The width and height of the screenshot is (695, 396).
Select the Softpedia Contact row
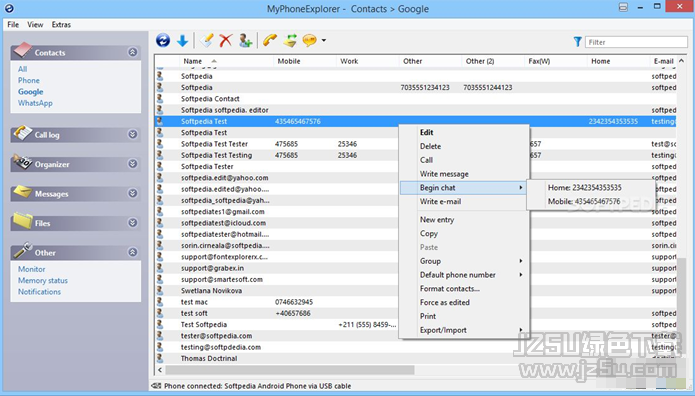pos(415,98)
